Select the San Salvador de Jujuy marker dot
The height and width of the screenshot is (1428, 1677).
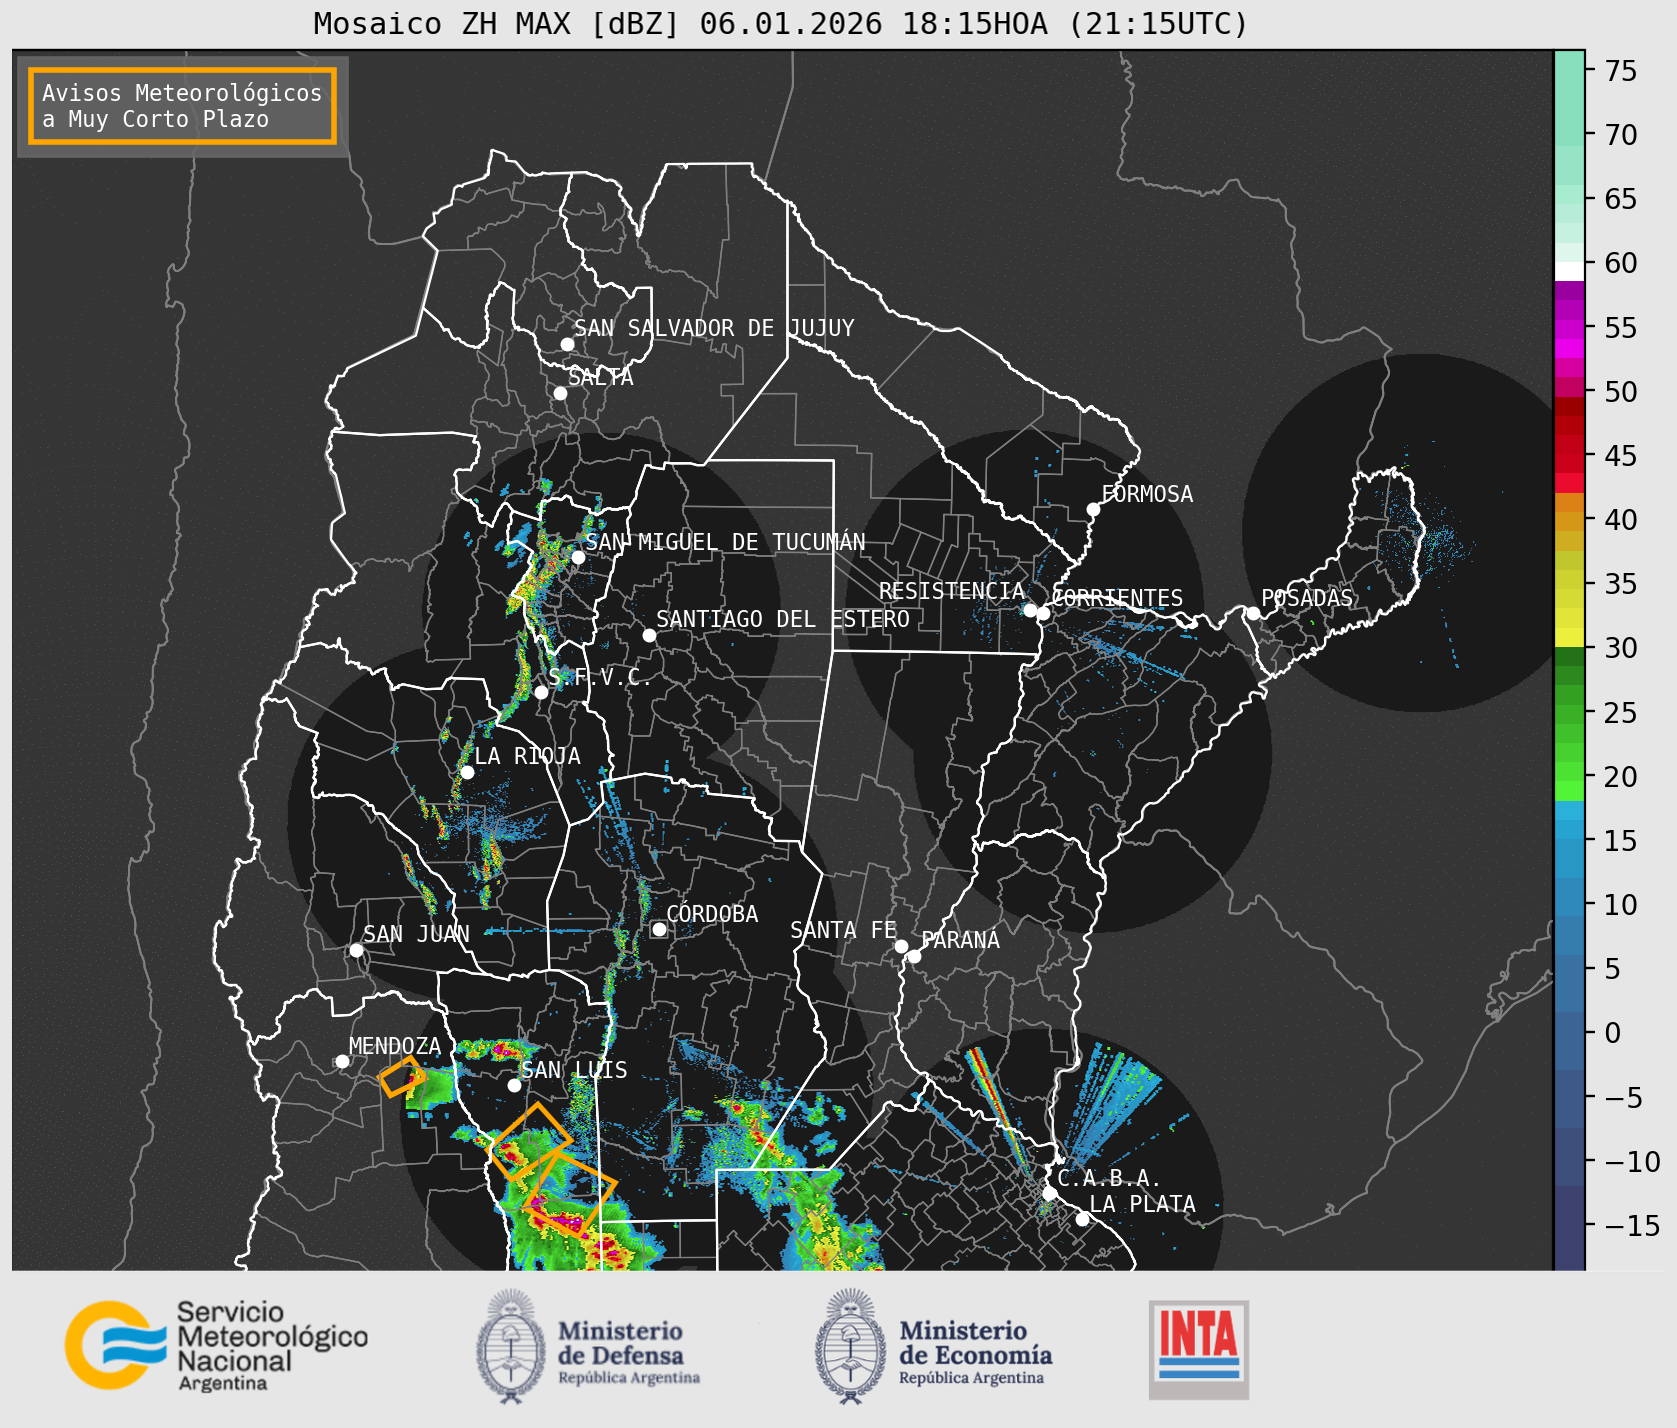(567, 344)
